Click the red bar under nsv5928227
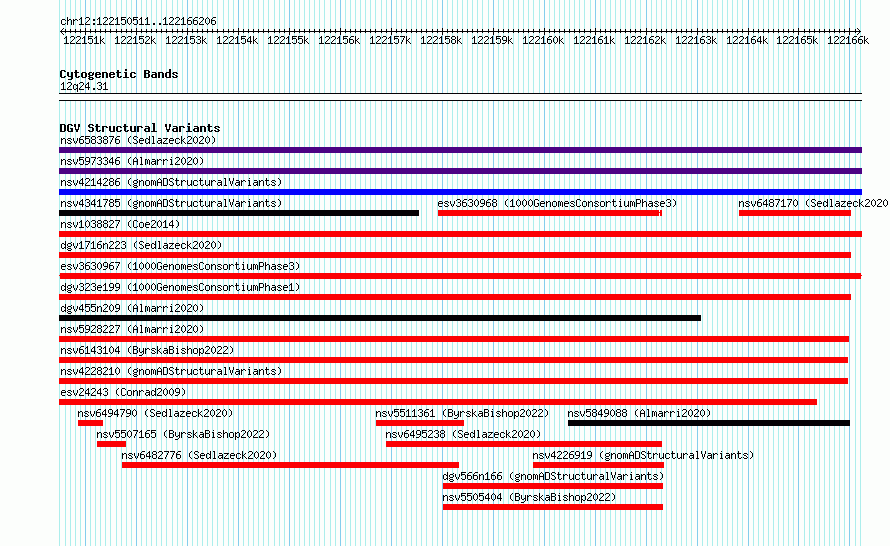Viewport: 890px width, 546px height. click(x=454, y=339)
